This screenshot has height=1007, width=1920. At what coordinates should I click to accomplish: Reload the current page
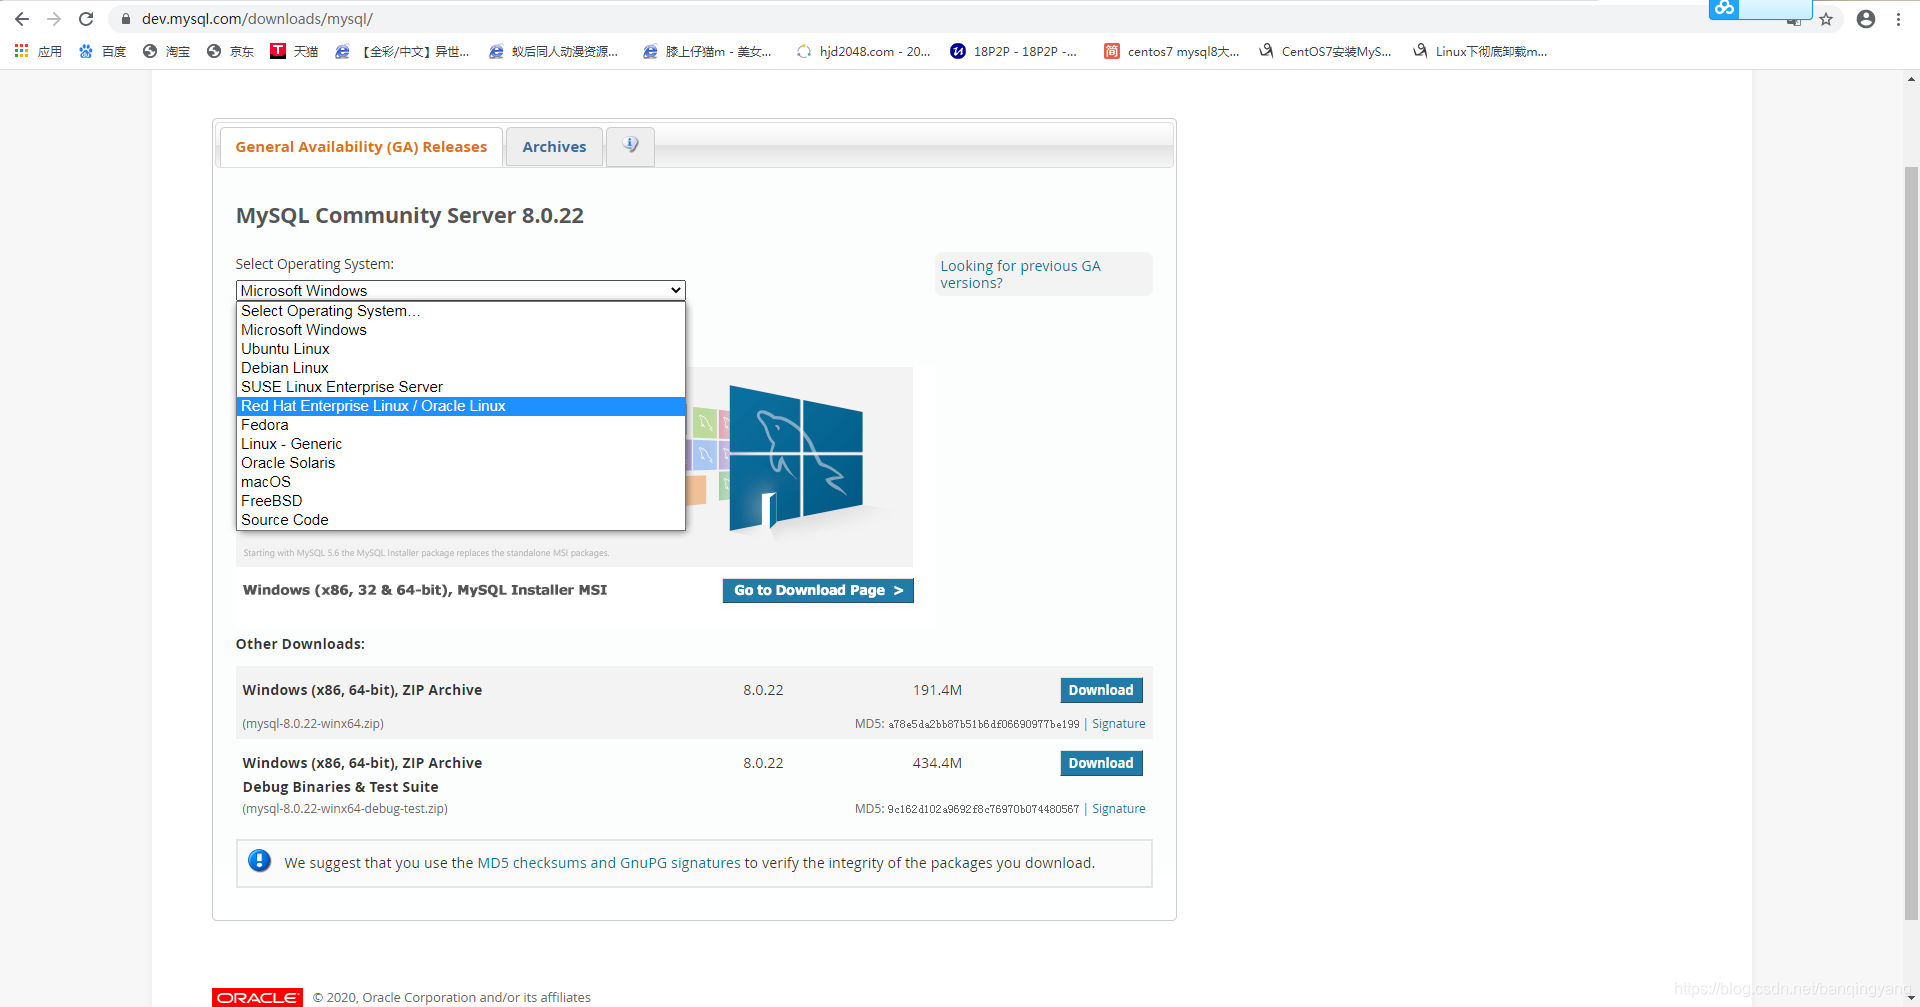86,19
